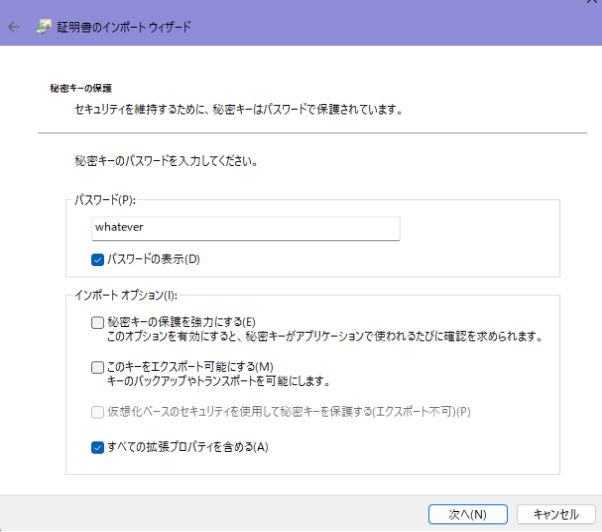Click the password field containing "whatever"
Viewport: 602px width, 532px height.
245,228
